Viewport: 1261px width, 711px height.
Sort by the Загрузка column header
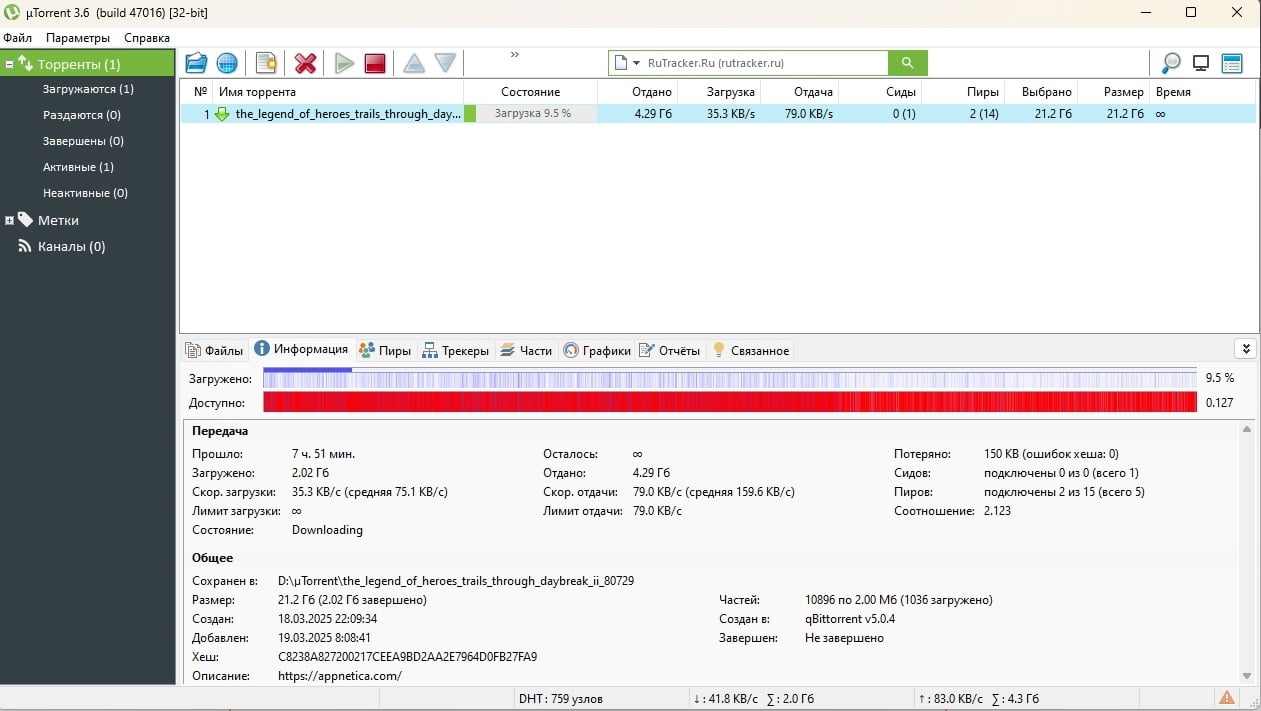click(718, 92)
